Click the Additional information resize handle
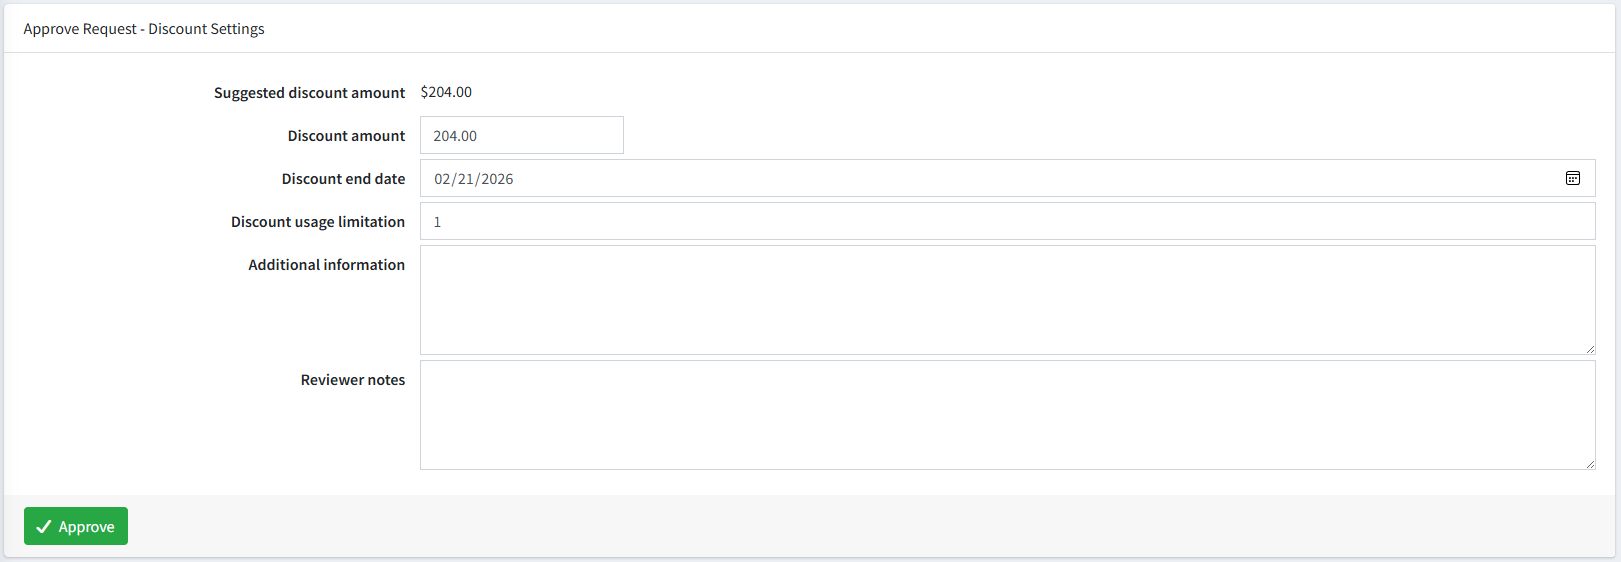This screenshot has width=1621, height=562. (1589, 348)
